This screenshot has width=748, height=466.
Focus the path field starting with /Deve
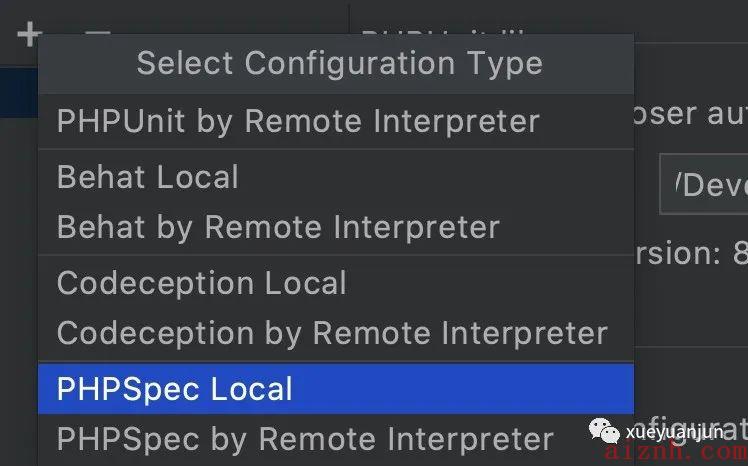(704, 184)
